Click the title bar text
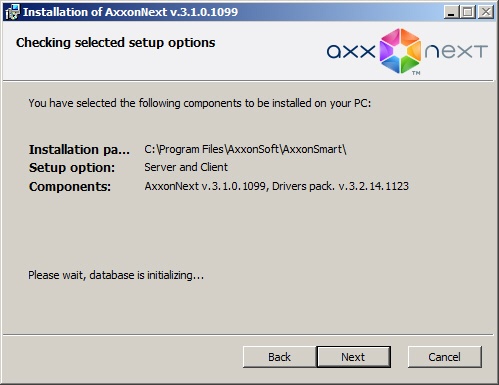 coord(130,12)
